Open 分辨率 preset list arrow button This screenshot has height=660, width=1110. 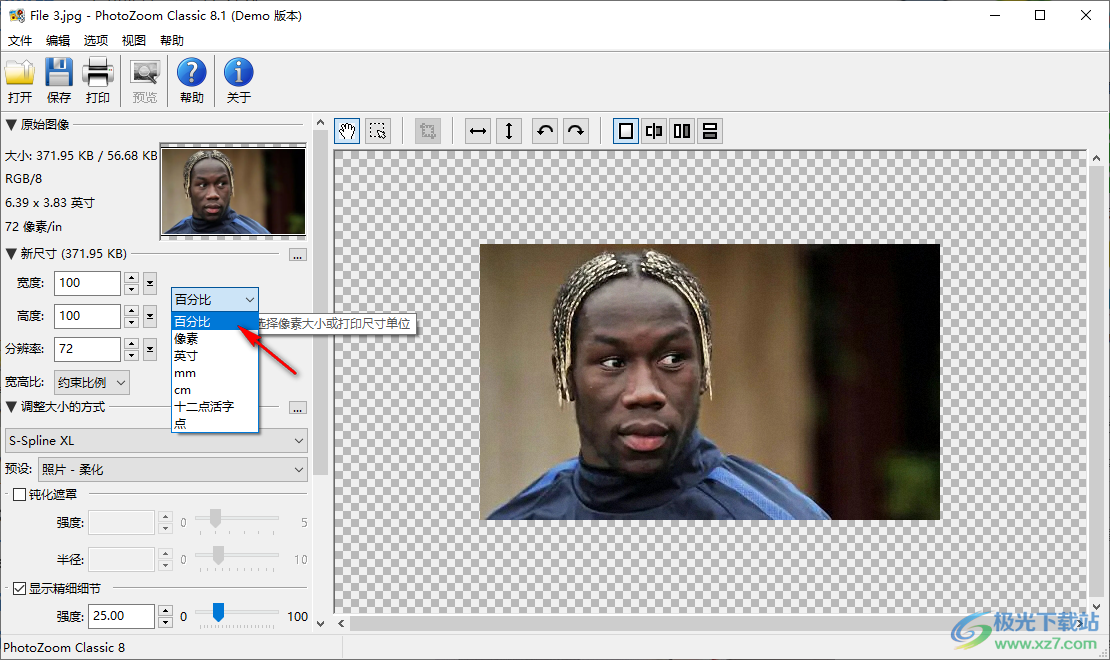(150, 349)
